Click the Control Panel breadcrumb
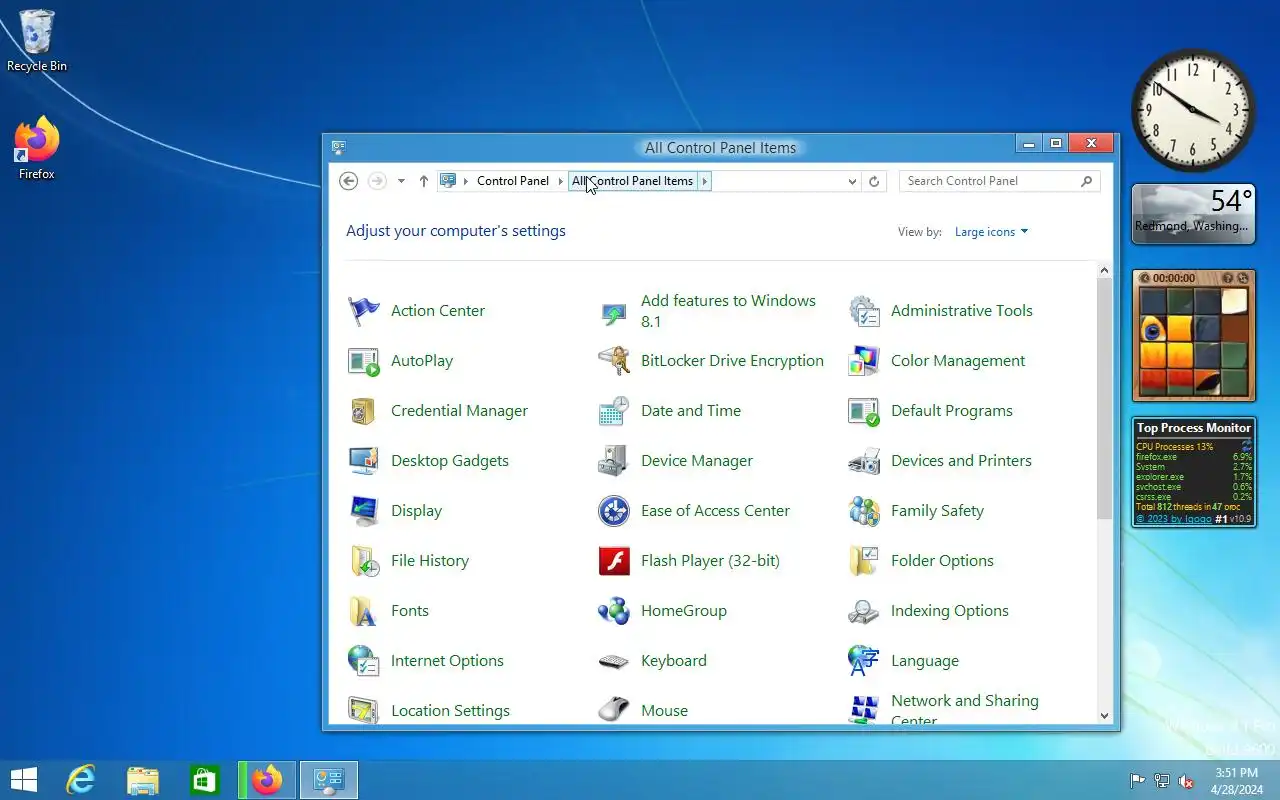1280x800 pixels. pos(513,181)
